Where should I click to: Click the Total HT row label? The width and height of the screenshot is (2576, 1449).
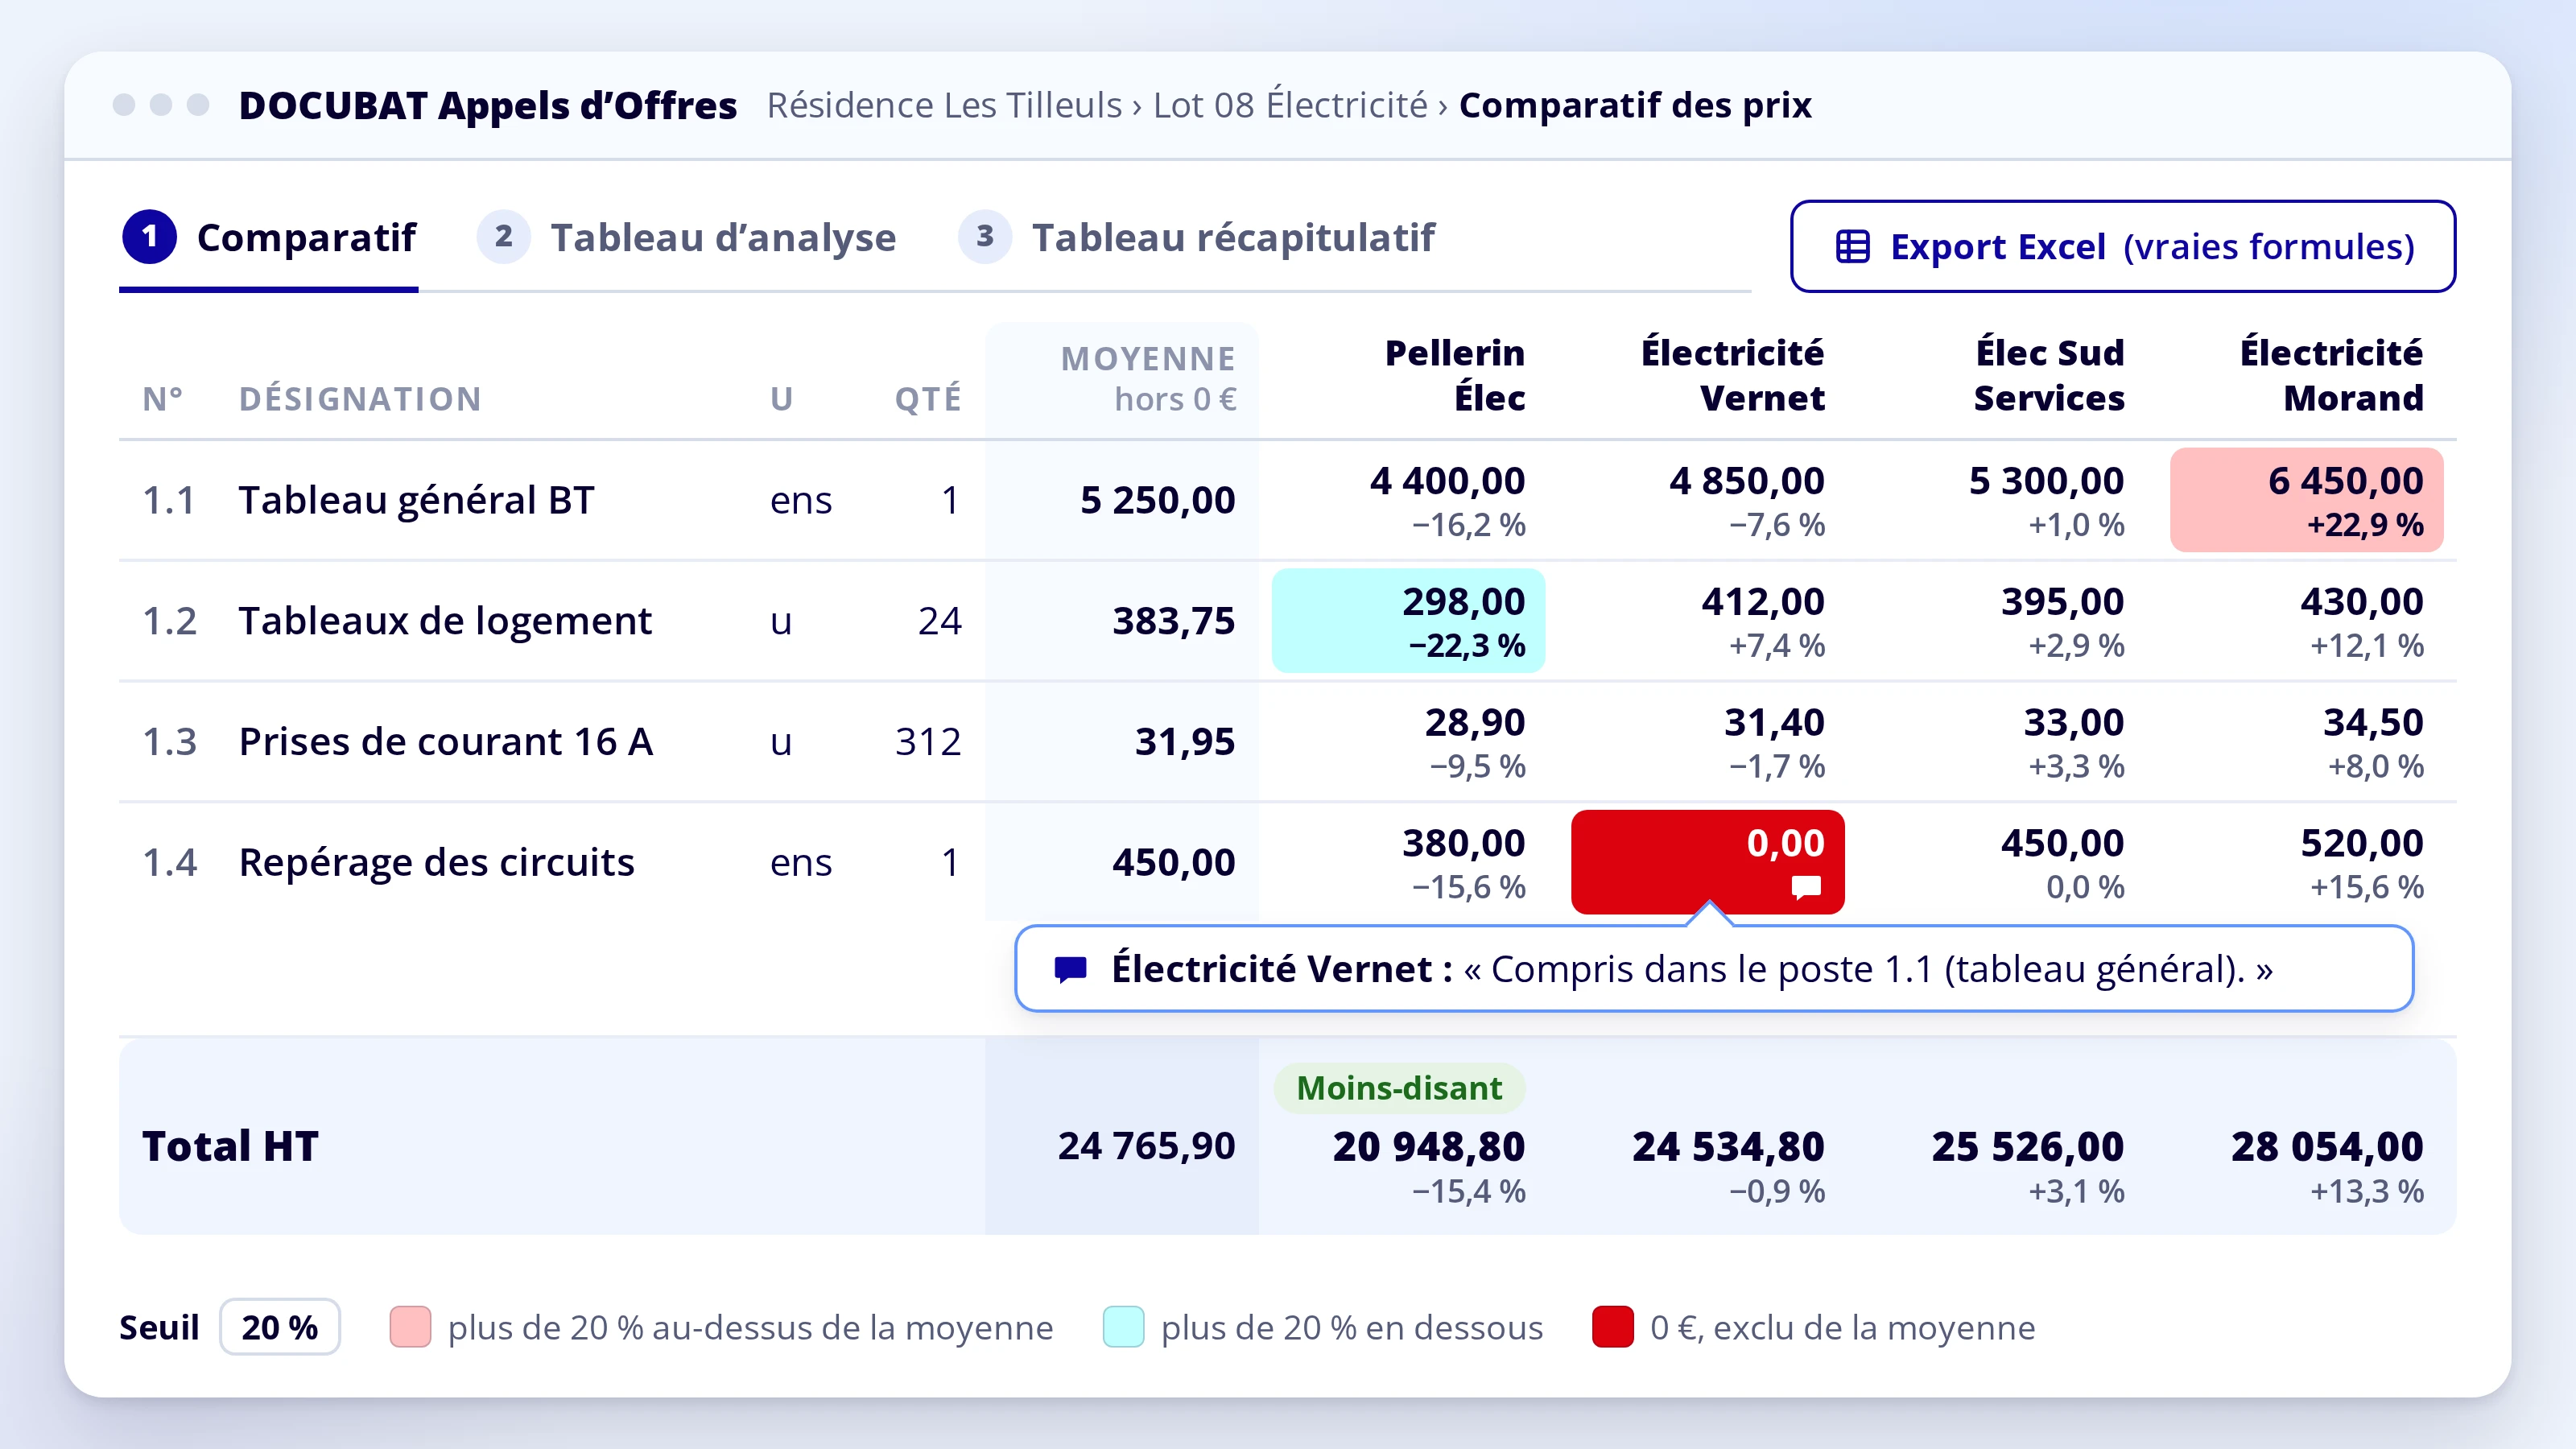click(230, 1147)
